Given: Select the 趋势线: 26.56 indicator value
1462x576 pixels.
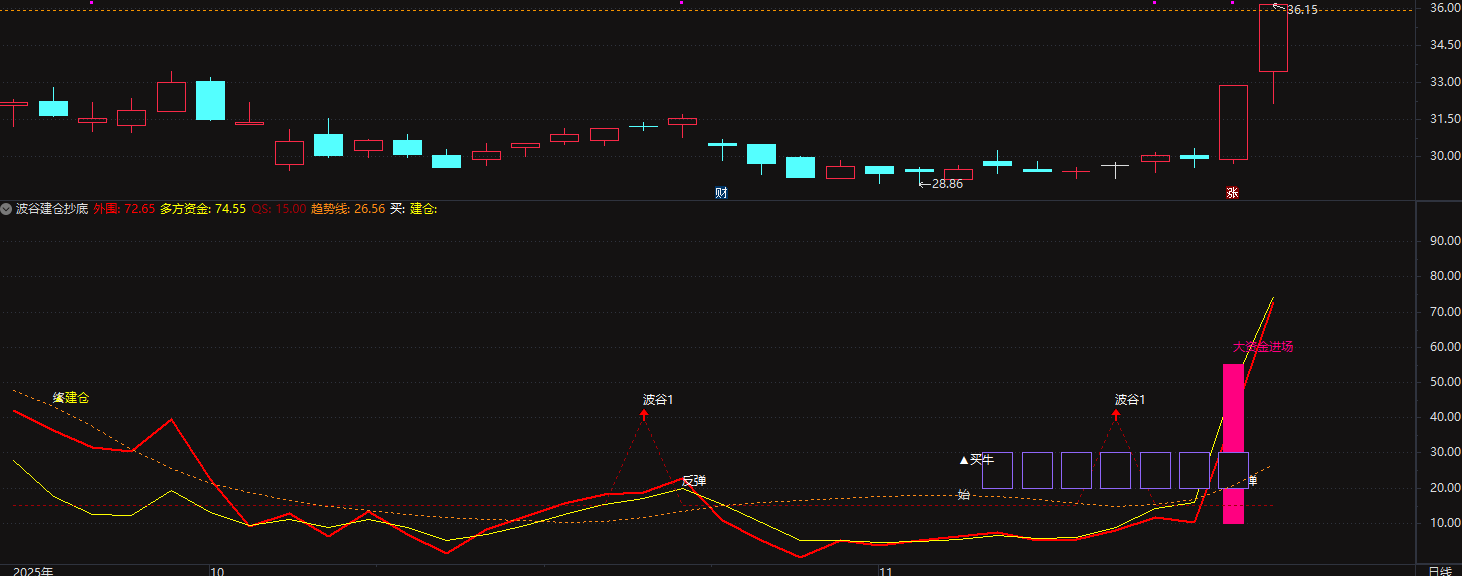Looking at the screenshot, I should (348, 209).
